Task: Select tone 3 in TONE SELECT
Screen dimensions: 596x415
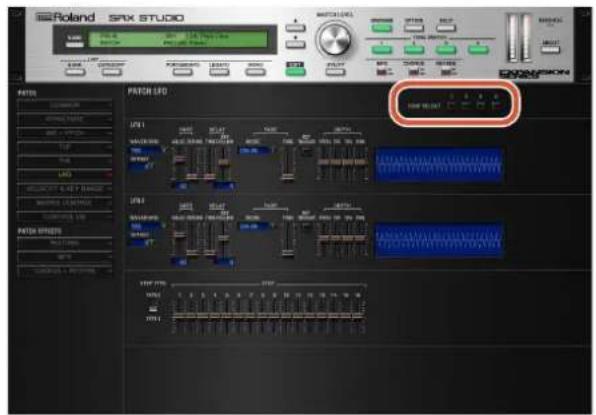Action: 481,105
